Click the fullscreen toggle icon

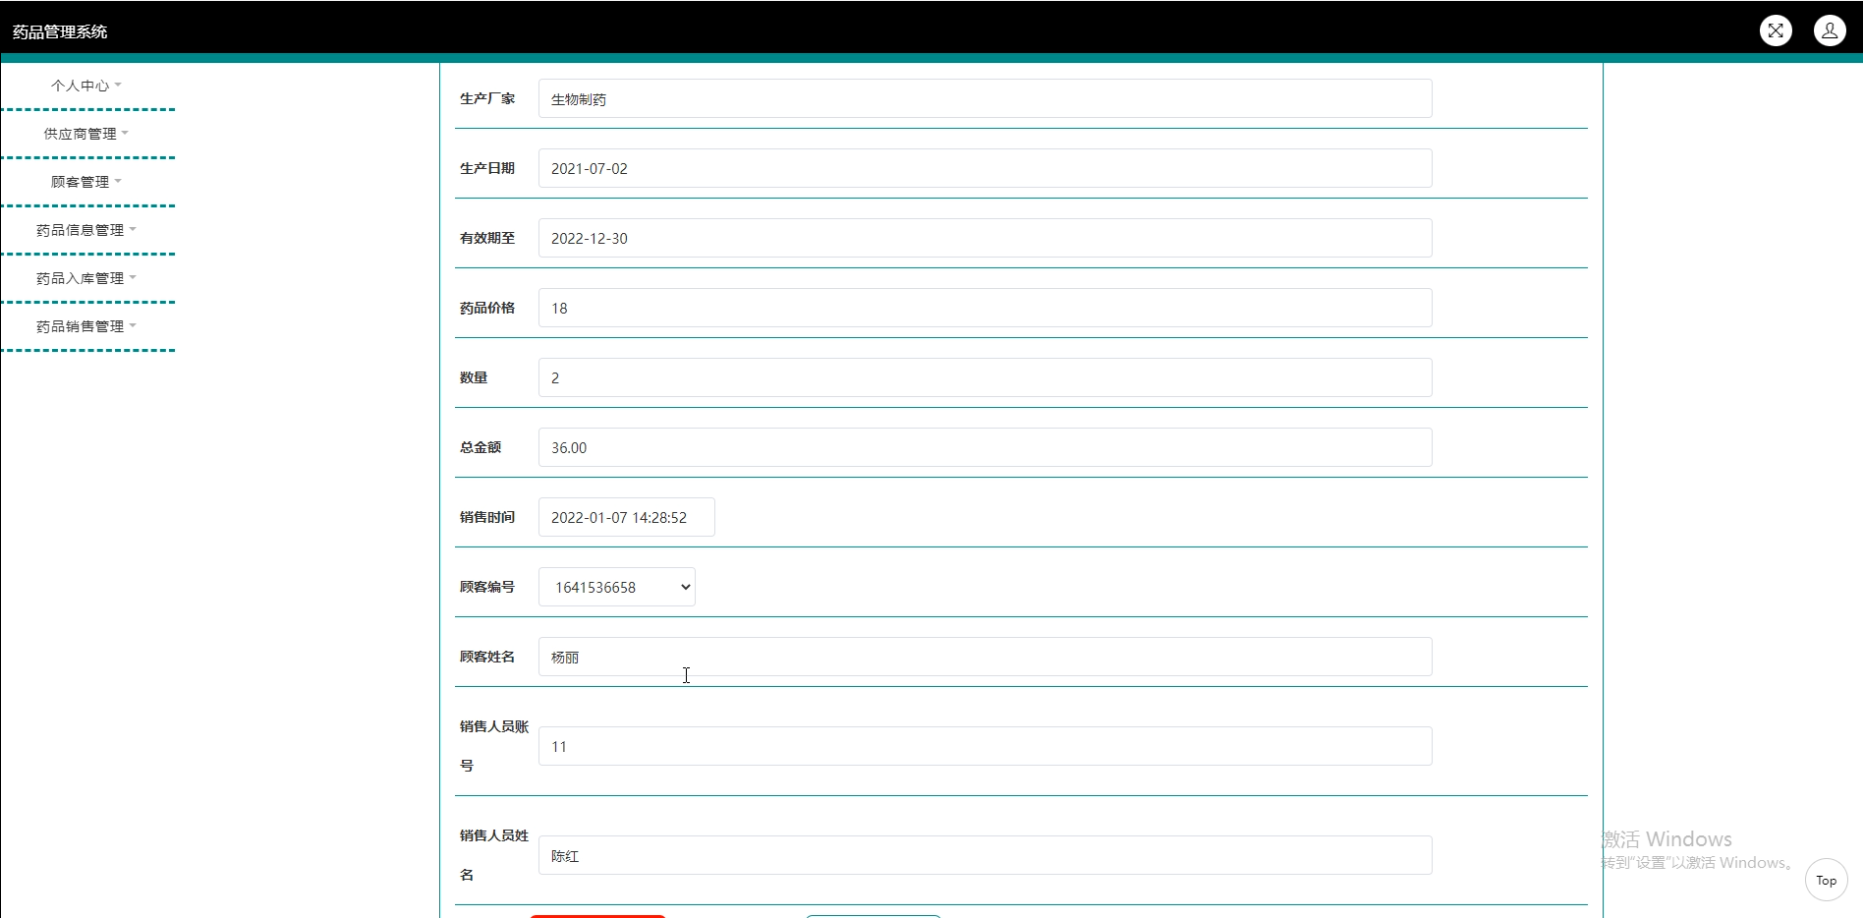point(1775,31)
